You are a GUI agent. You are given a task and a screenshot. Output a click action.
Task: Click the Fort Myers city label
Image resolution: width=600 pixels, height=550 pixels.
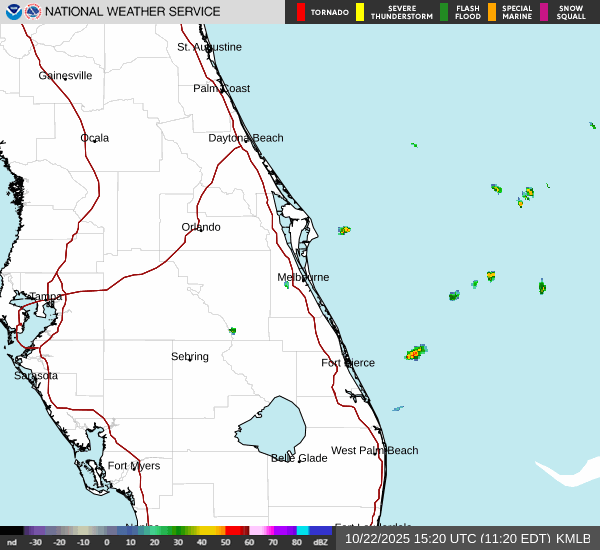pos(133,465)
